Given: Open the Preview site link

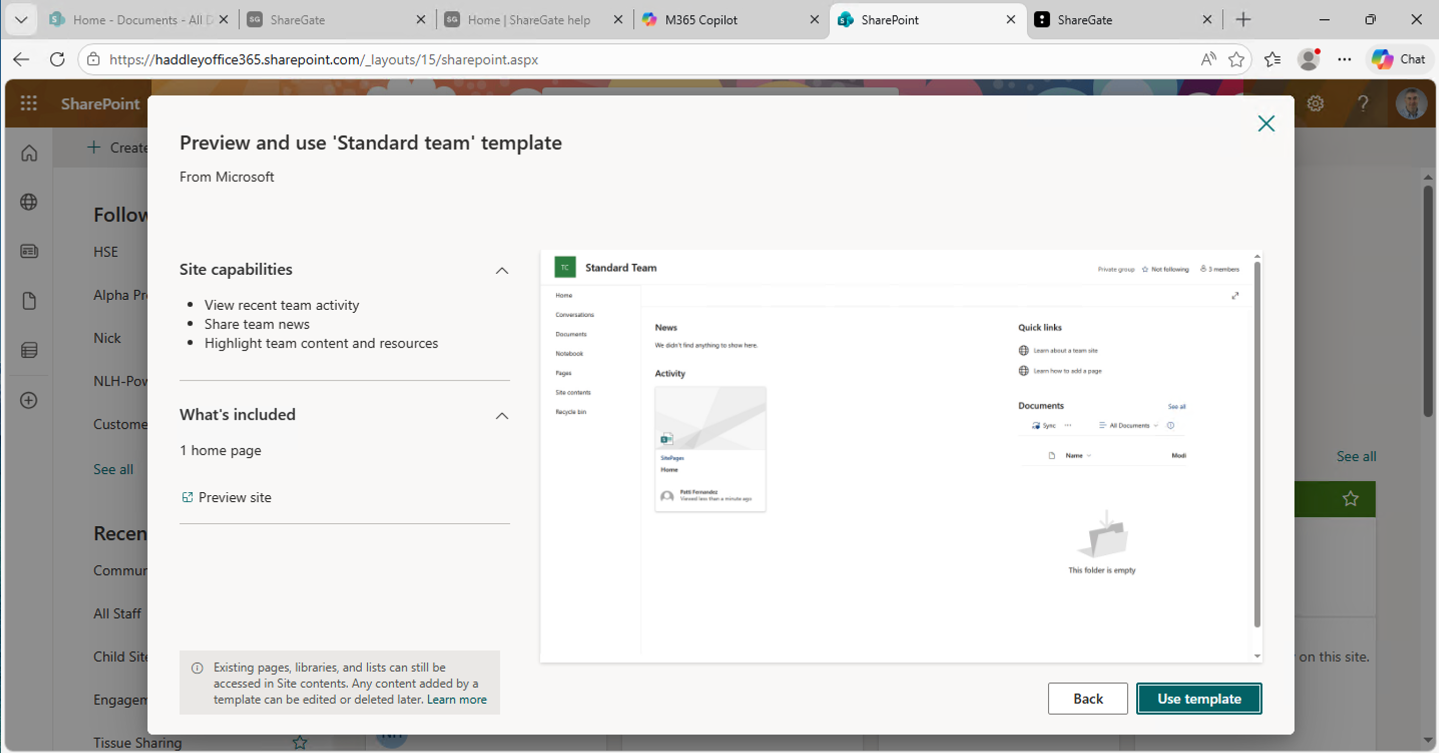Looking at the screenshot, I should pos(226,497).
